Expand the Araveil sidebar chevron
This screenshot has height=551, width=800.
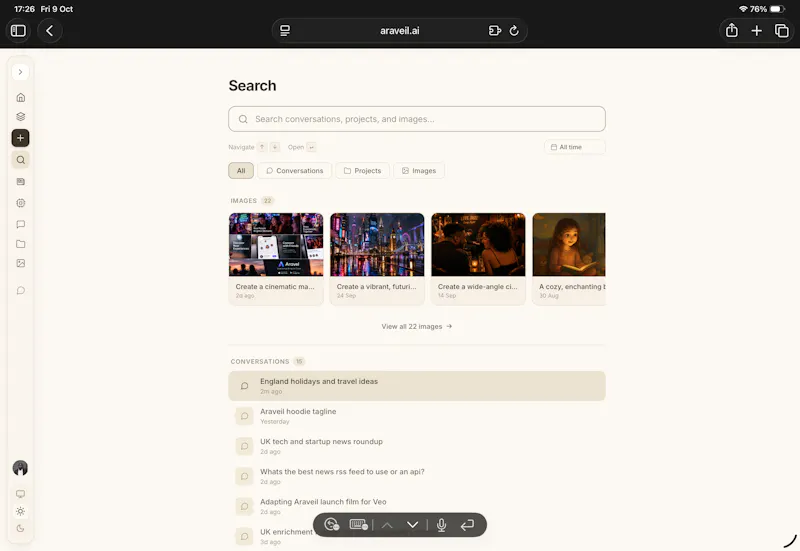pos(20,72)
